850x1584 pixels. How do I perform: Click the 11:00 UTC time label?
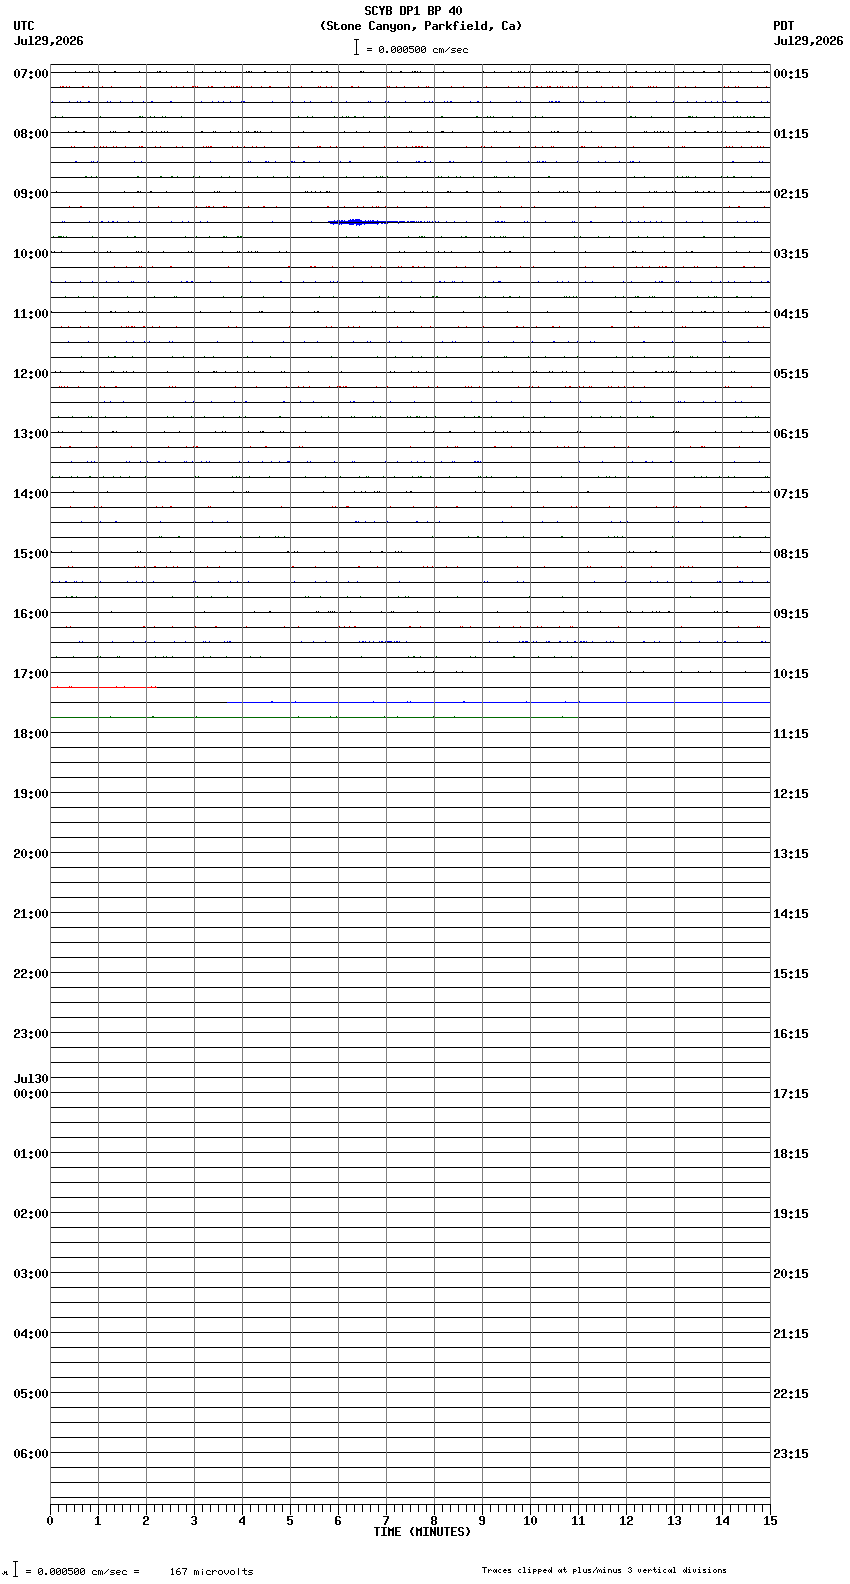[31, 314]
